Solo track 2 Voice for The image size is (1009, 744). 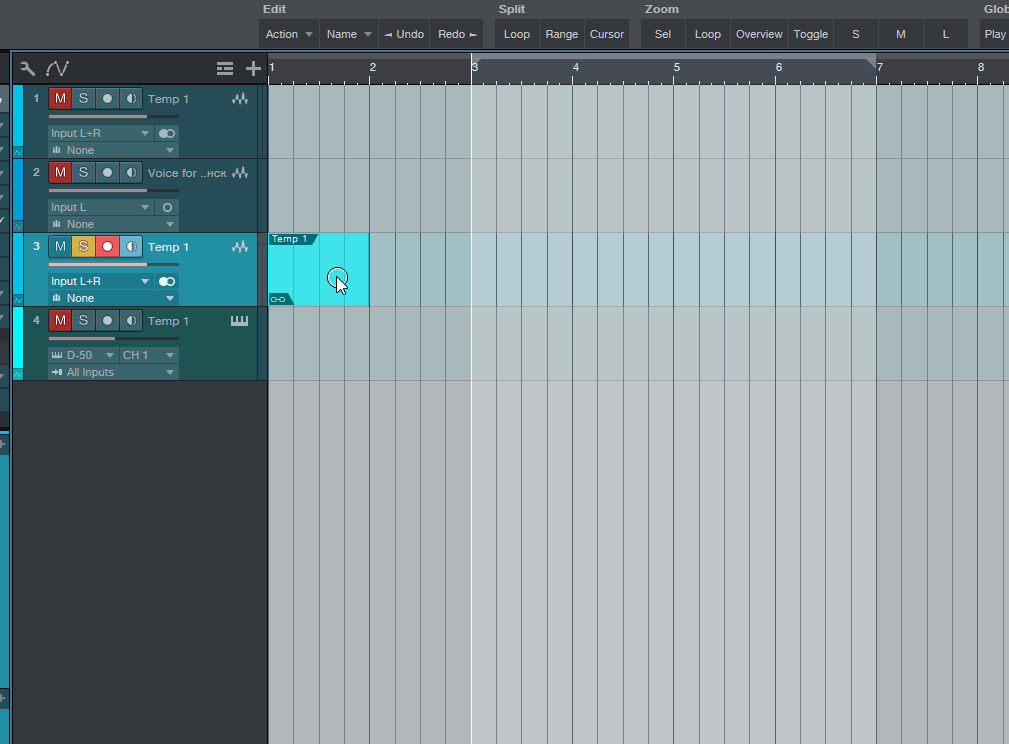[x=83, y=172]
